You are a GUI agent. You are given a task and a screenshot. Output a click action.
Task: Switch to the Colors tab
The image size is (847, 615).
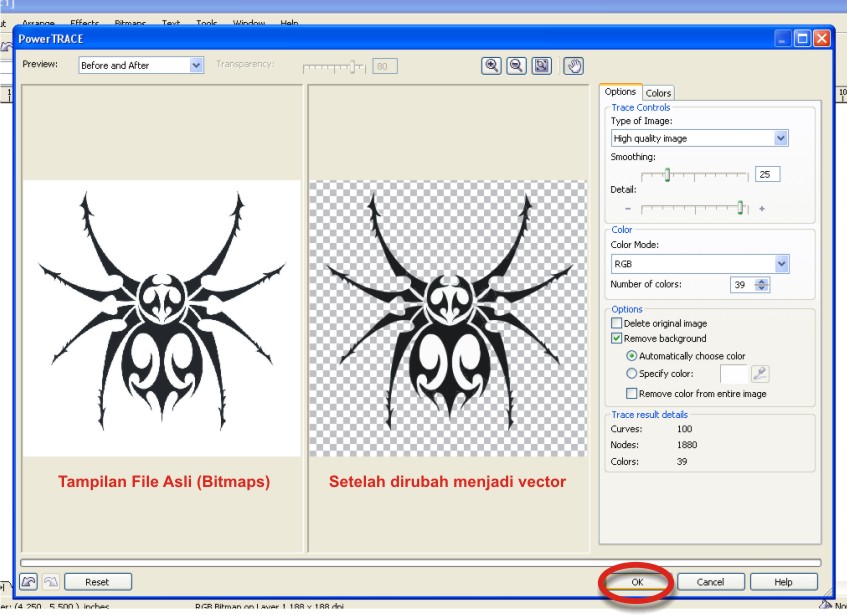click(658, 93)
